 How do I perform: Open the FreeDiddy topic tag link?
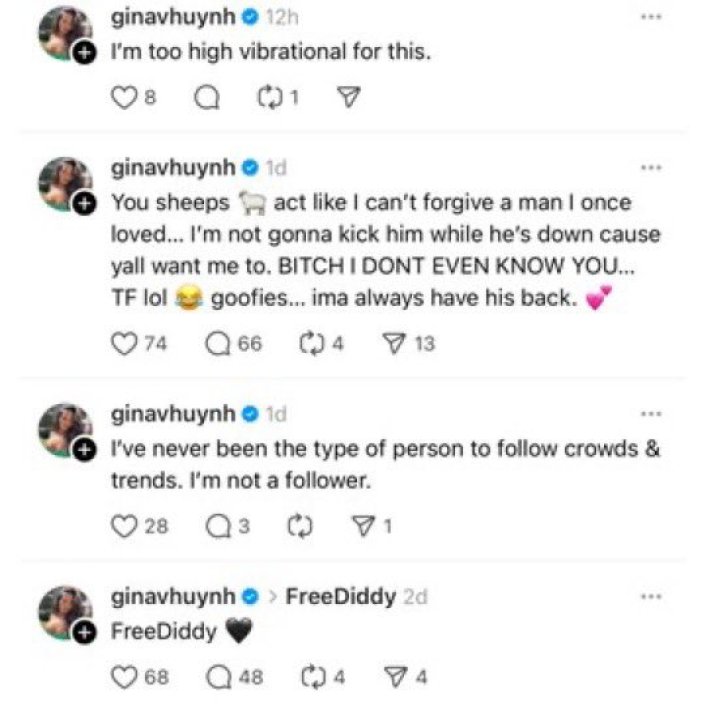341,597
